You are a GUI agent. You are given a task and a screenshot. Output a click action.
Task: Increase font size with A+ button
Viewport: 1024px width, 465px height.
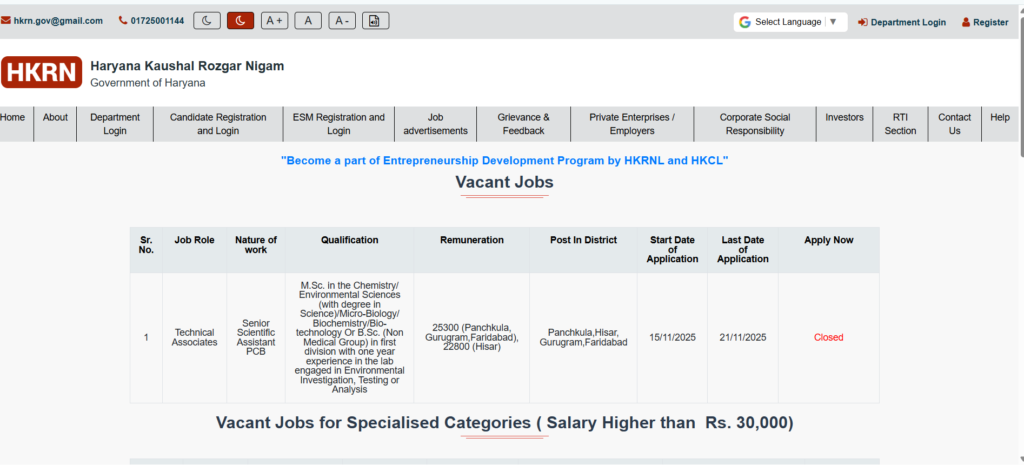click(x=274, y=21)
